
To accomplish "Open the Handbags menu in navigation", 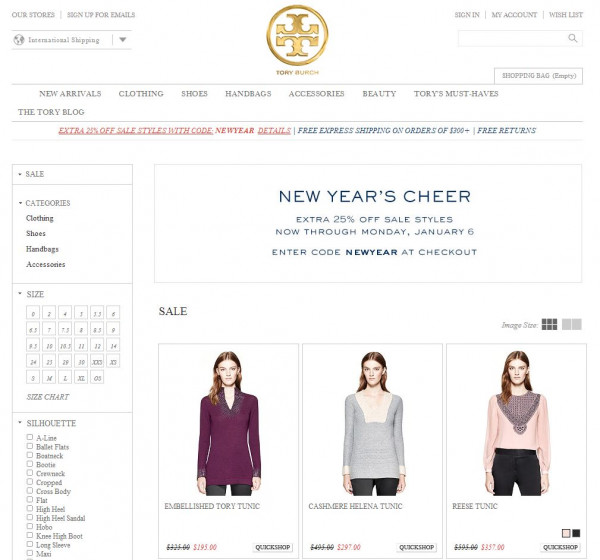I will coord(248,94).
